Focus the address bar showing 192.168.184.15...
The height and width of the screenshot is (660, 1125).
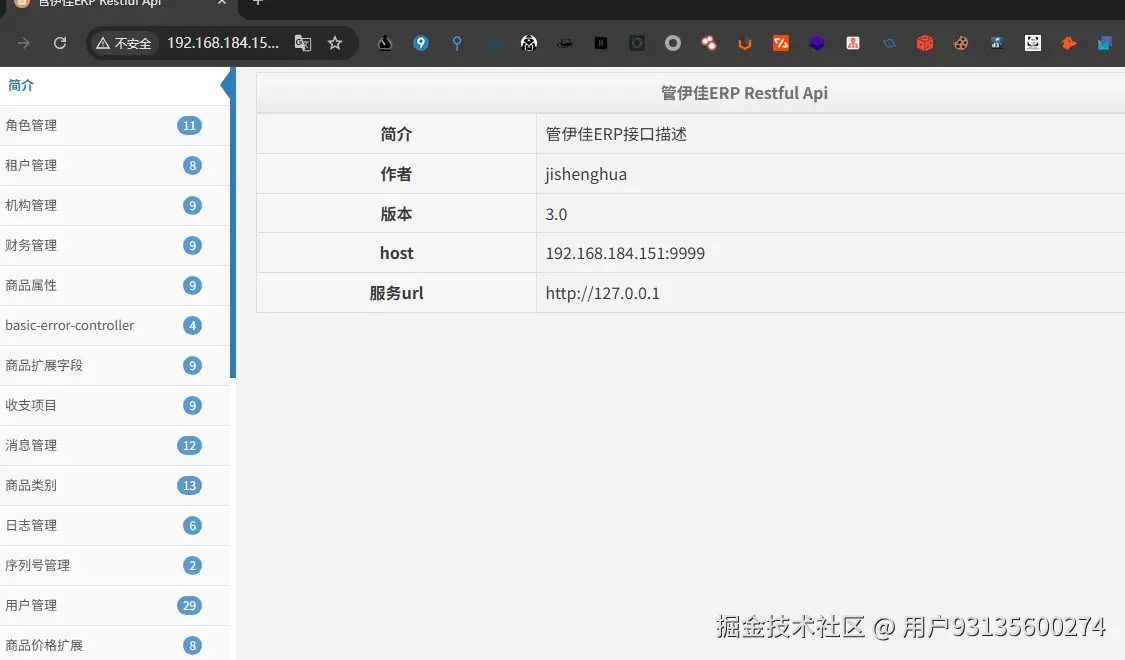[x=223, y=43]
